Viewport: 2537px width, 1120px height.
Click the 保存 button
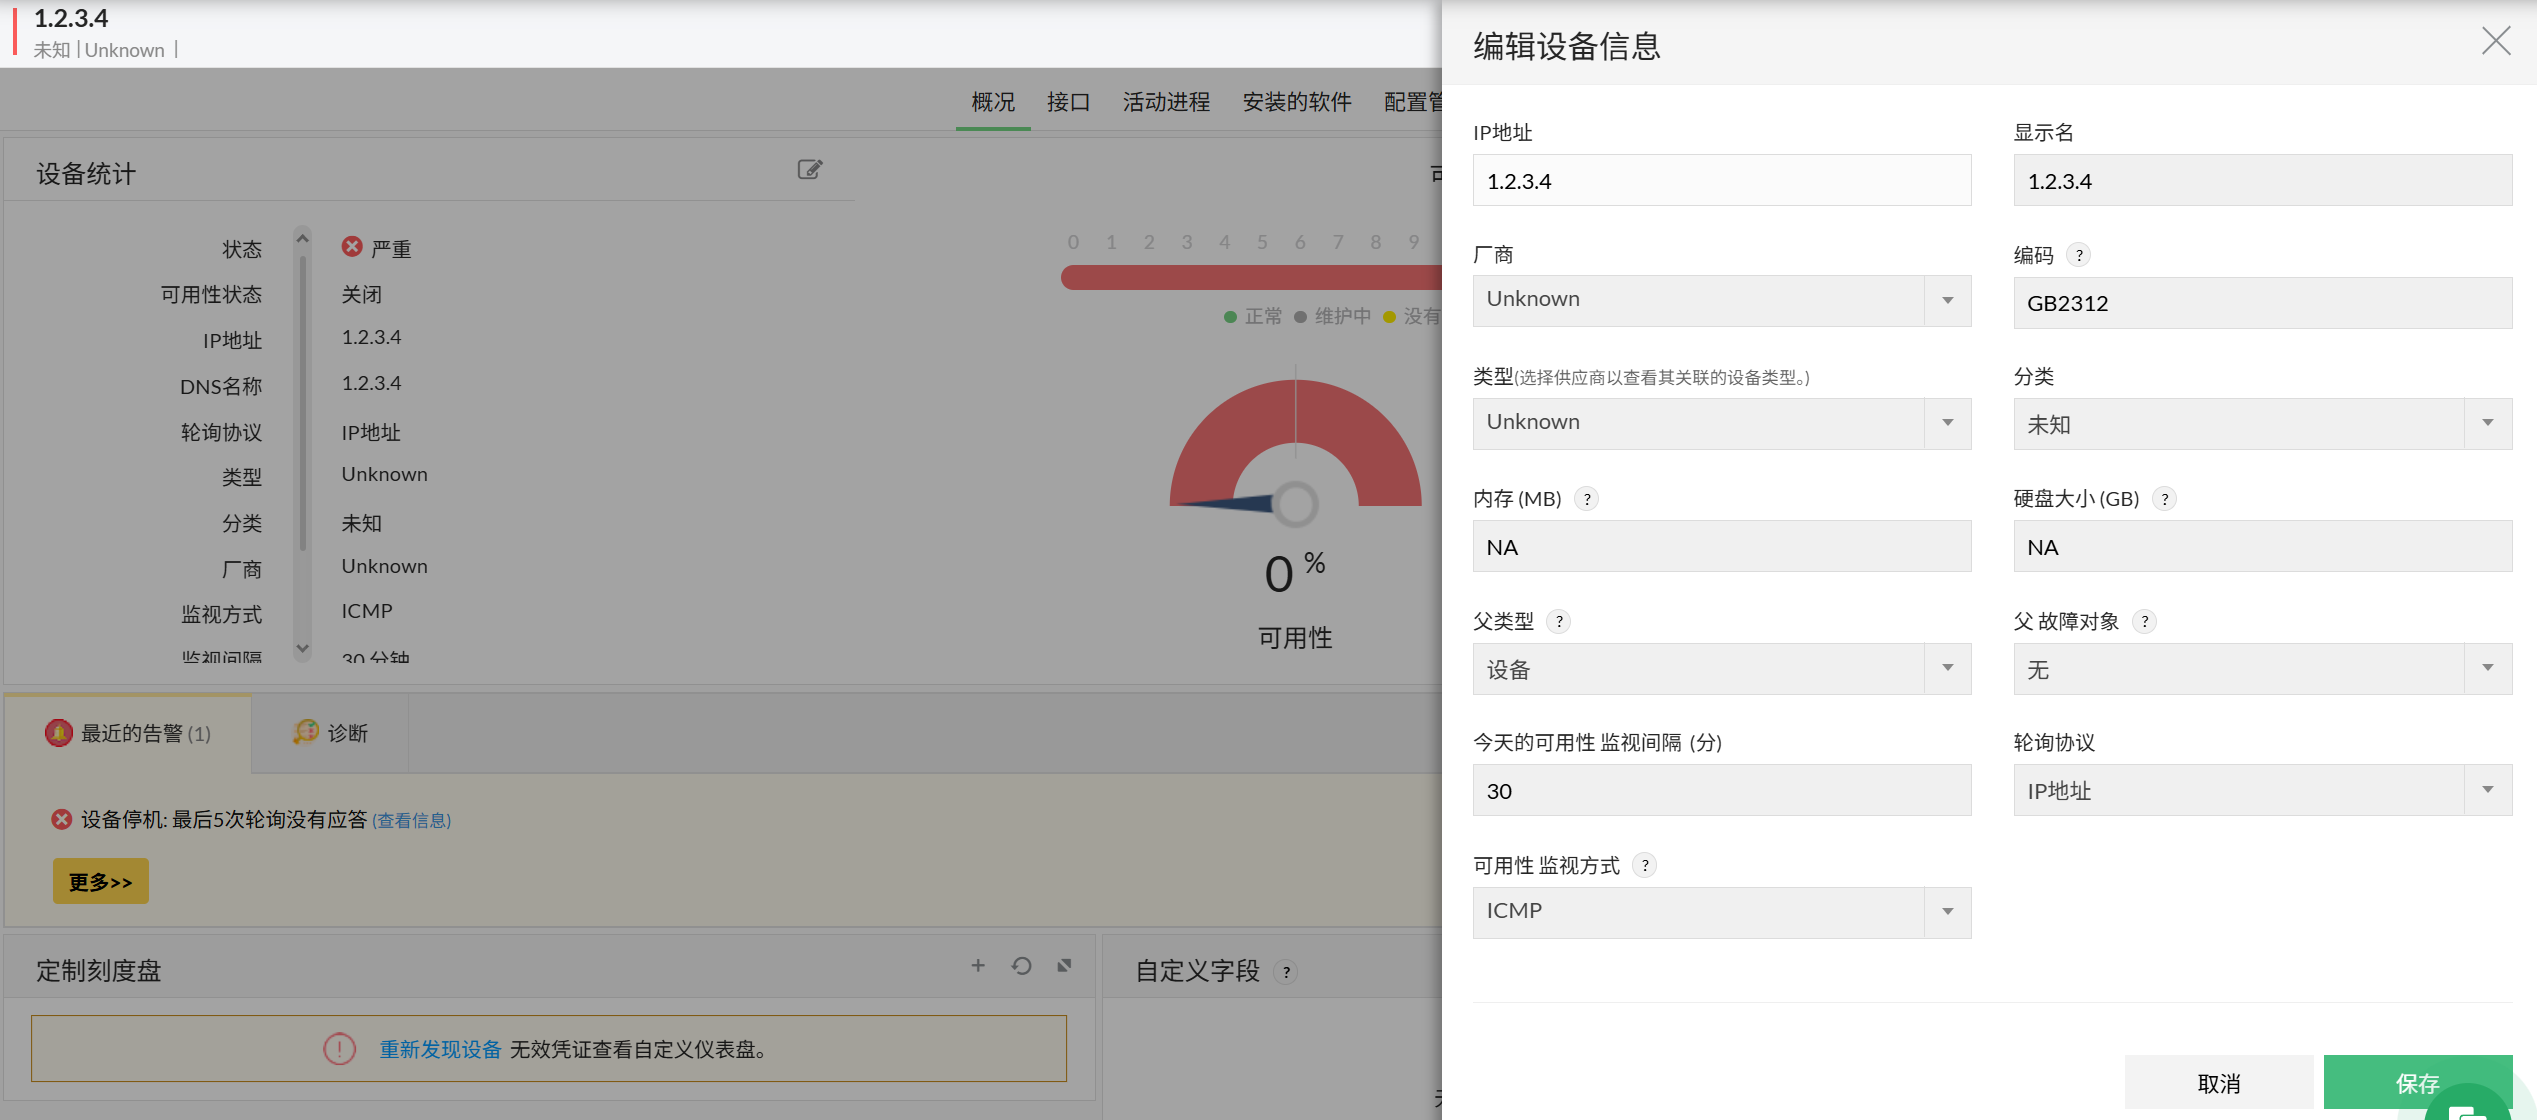point(2417,1082)
